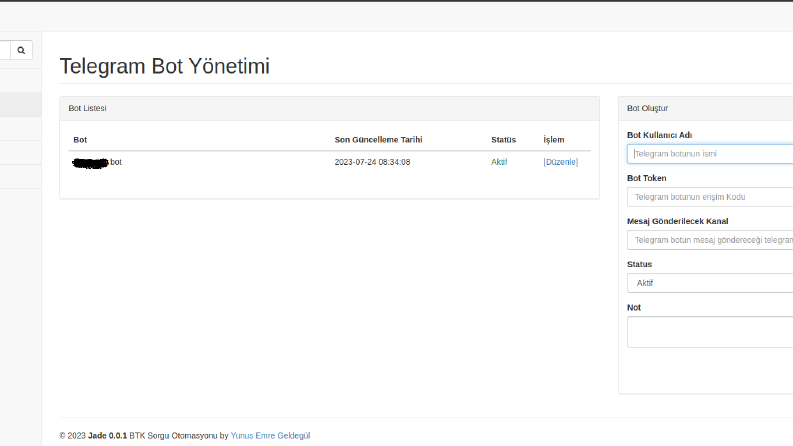Open the [Düzenle] link for the bot
This screenshot has height=446, width=793.
(x=560, y=162)
